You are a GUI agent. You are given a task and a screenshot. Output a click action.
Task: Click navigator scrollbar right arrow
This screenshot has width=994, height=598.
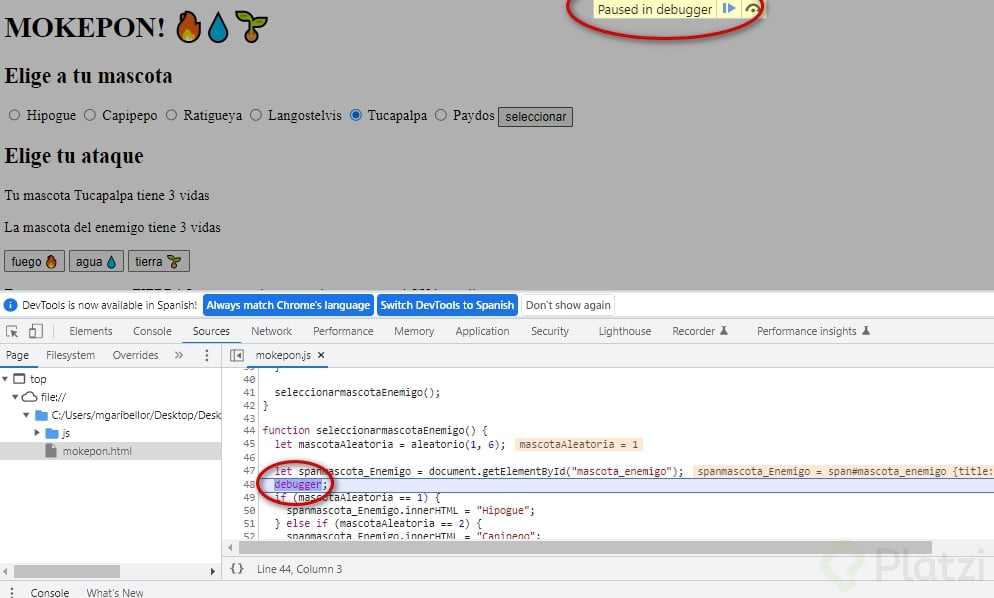tap(212, 571)
